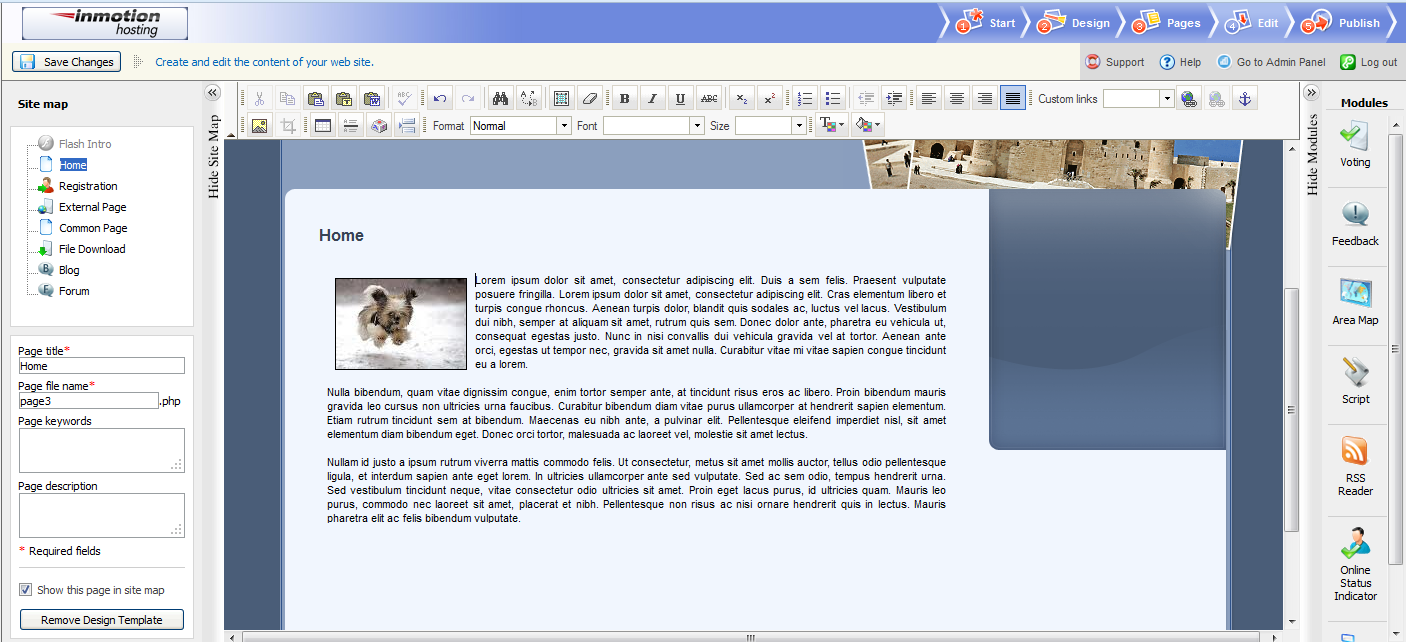Image resolution: width=1406 pixels, height=642 pixels.
Task: Insert a numbered list
Action: (805, 98)
